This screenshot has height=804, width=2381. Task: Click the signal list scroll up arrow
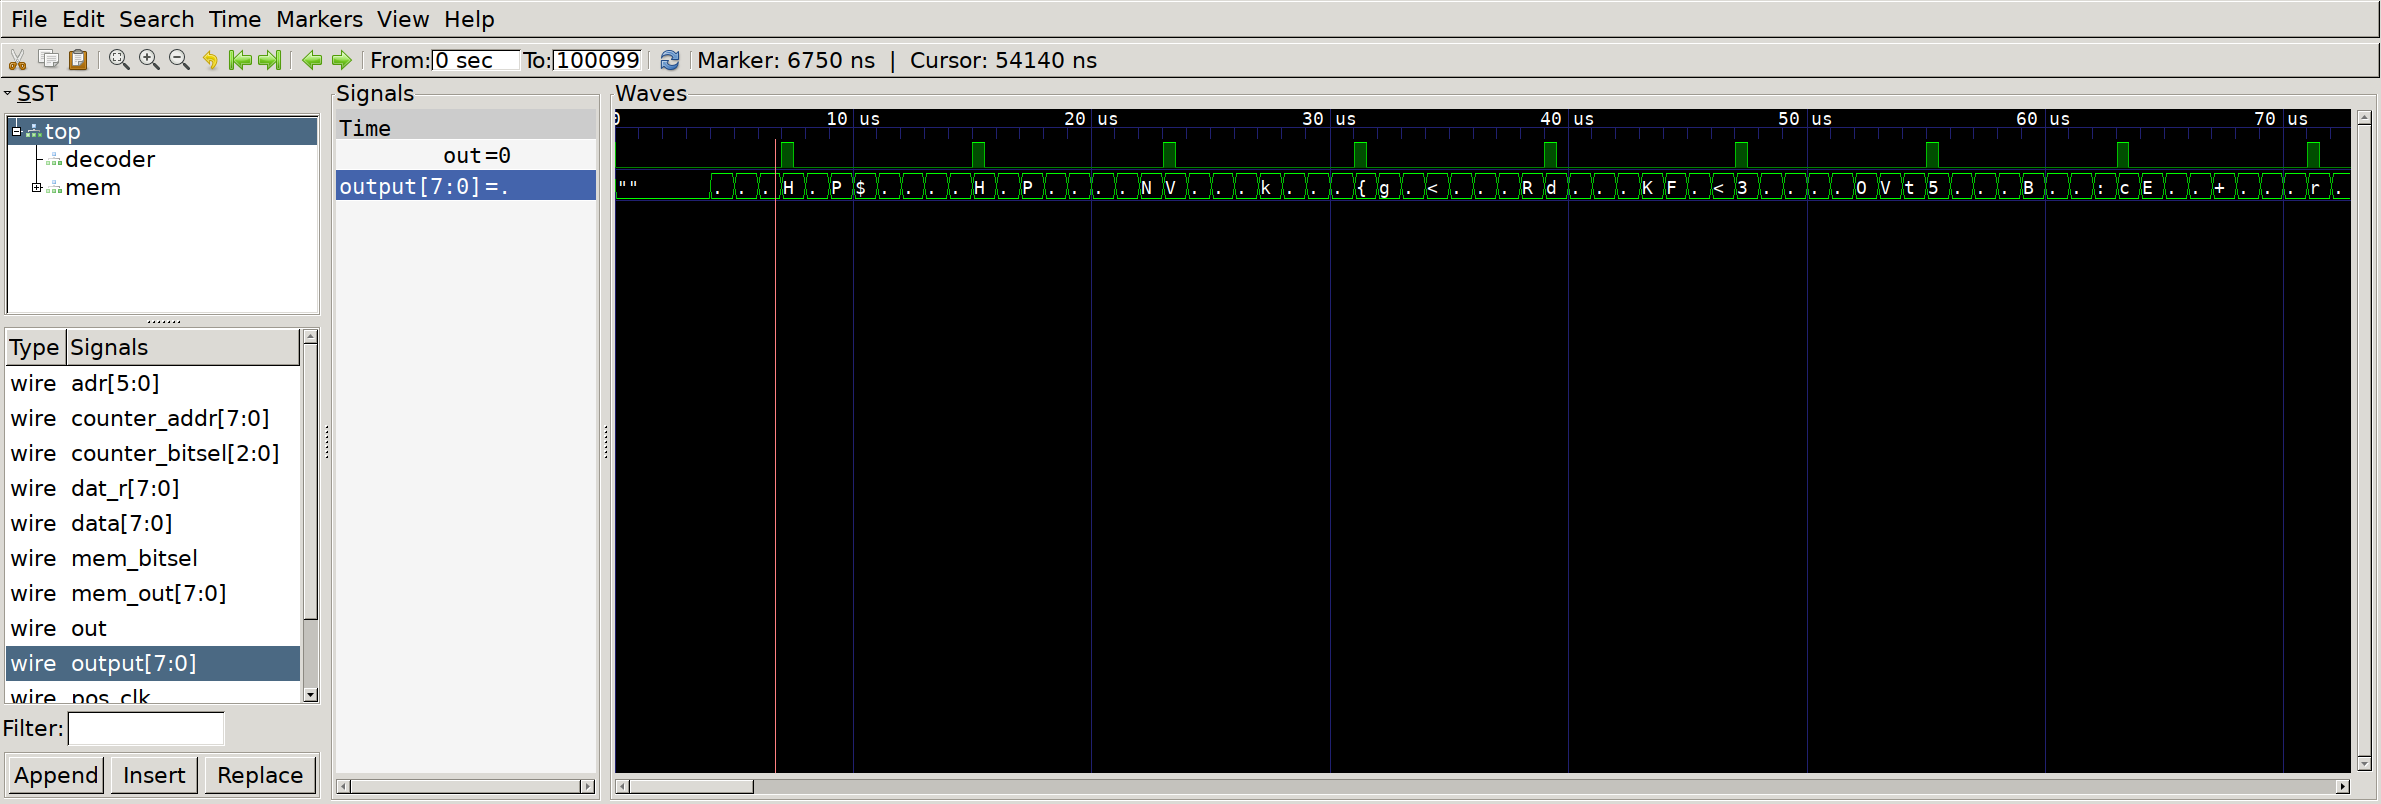click(x=310, y=337)
